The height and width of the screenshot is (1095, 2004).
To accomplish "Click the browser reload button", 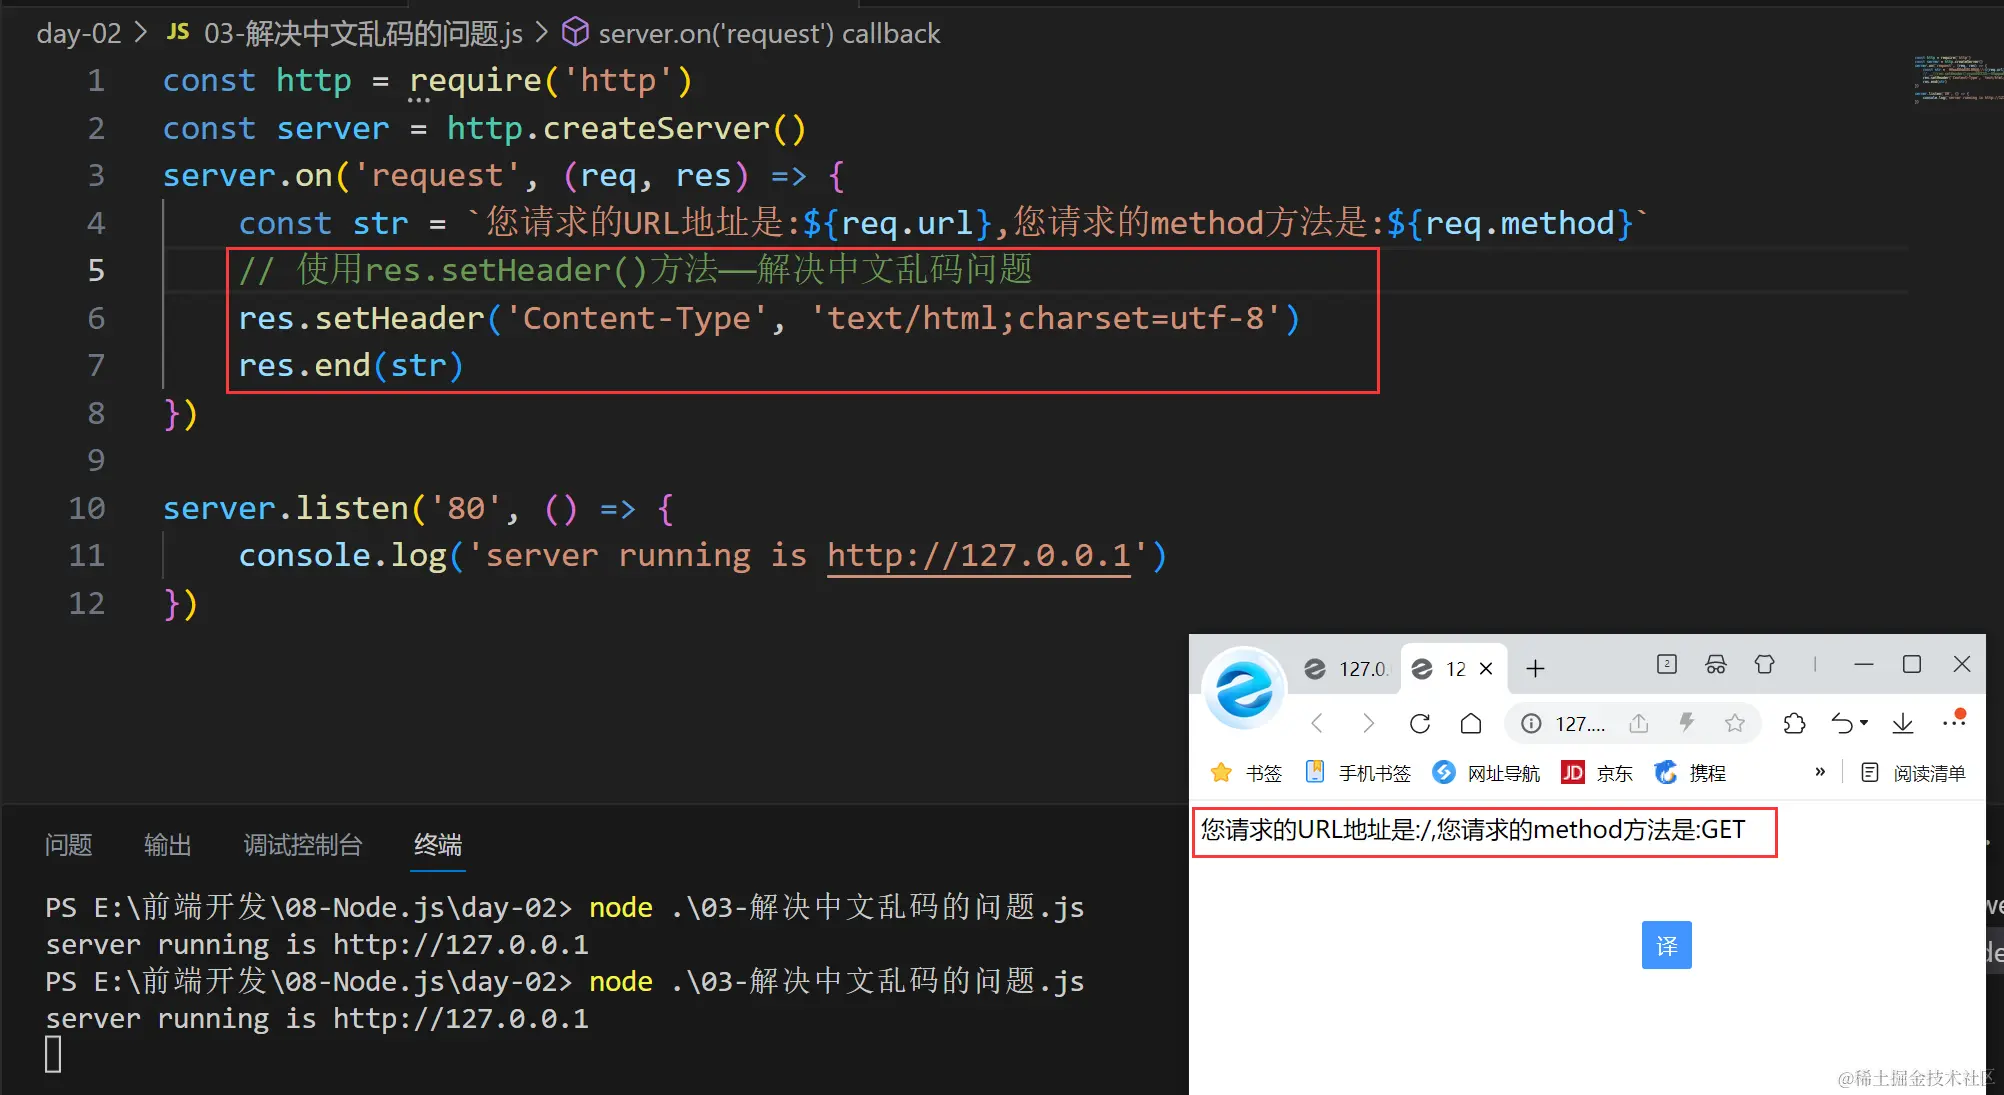I will 1420,723.
